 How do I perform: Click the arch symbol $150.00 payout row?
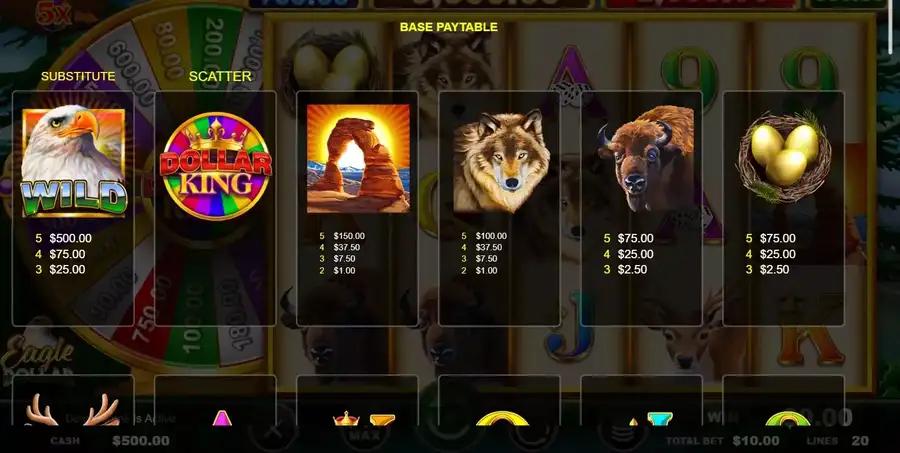(x=342, y=236)
